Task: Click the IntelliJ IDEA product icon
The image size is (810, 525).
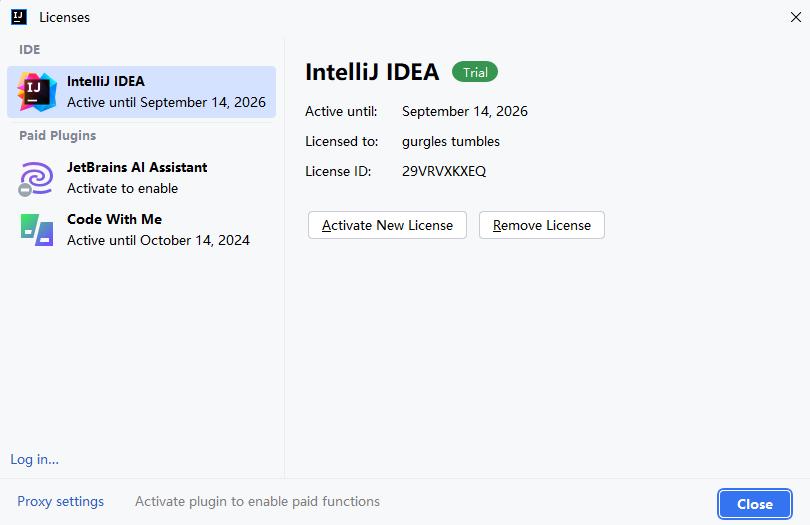Action: click(x=37, y=92)
